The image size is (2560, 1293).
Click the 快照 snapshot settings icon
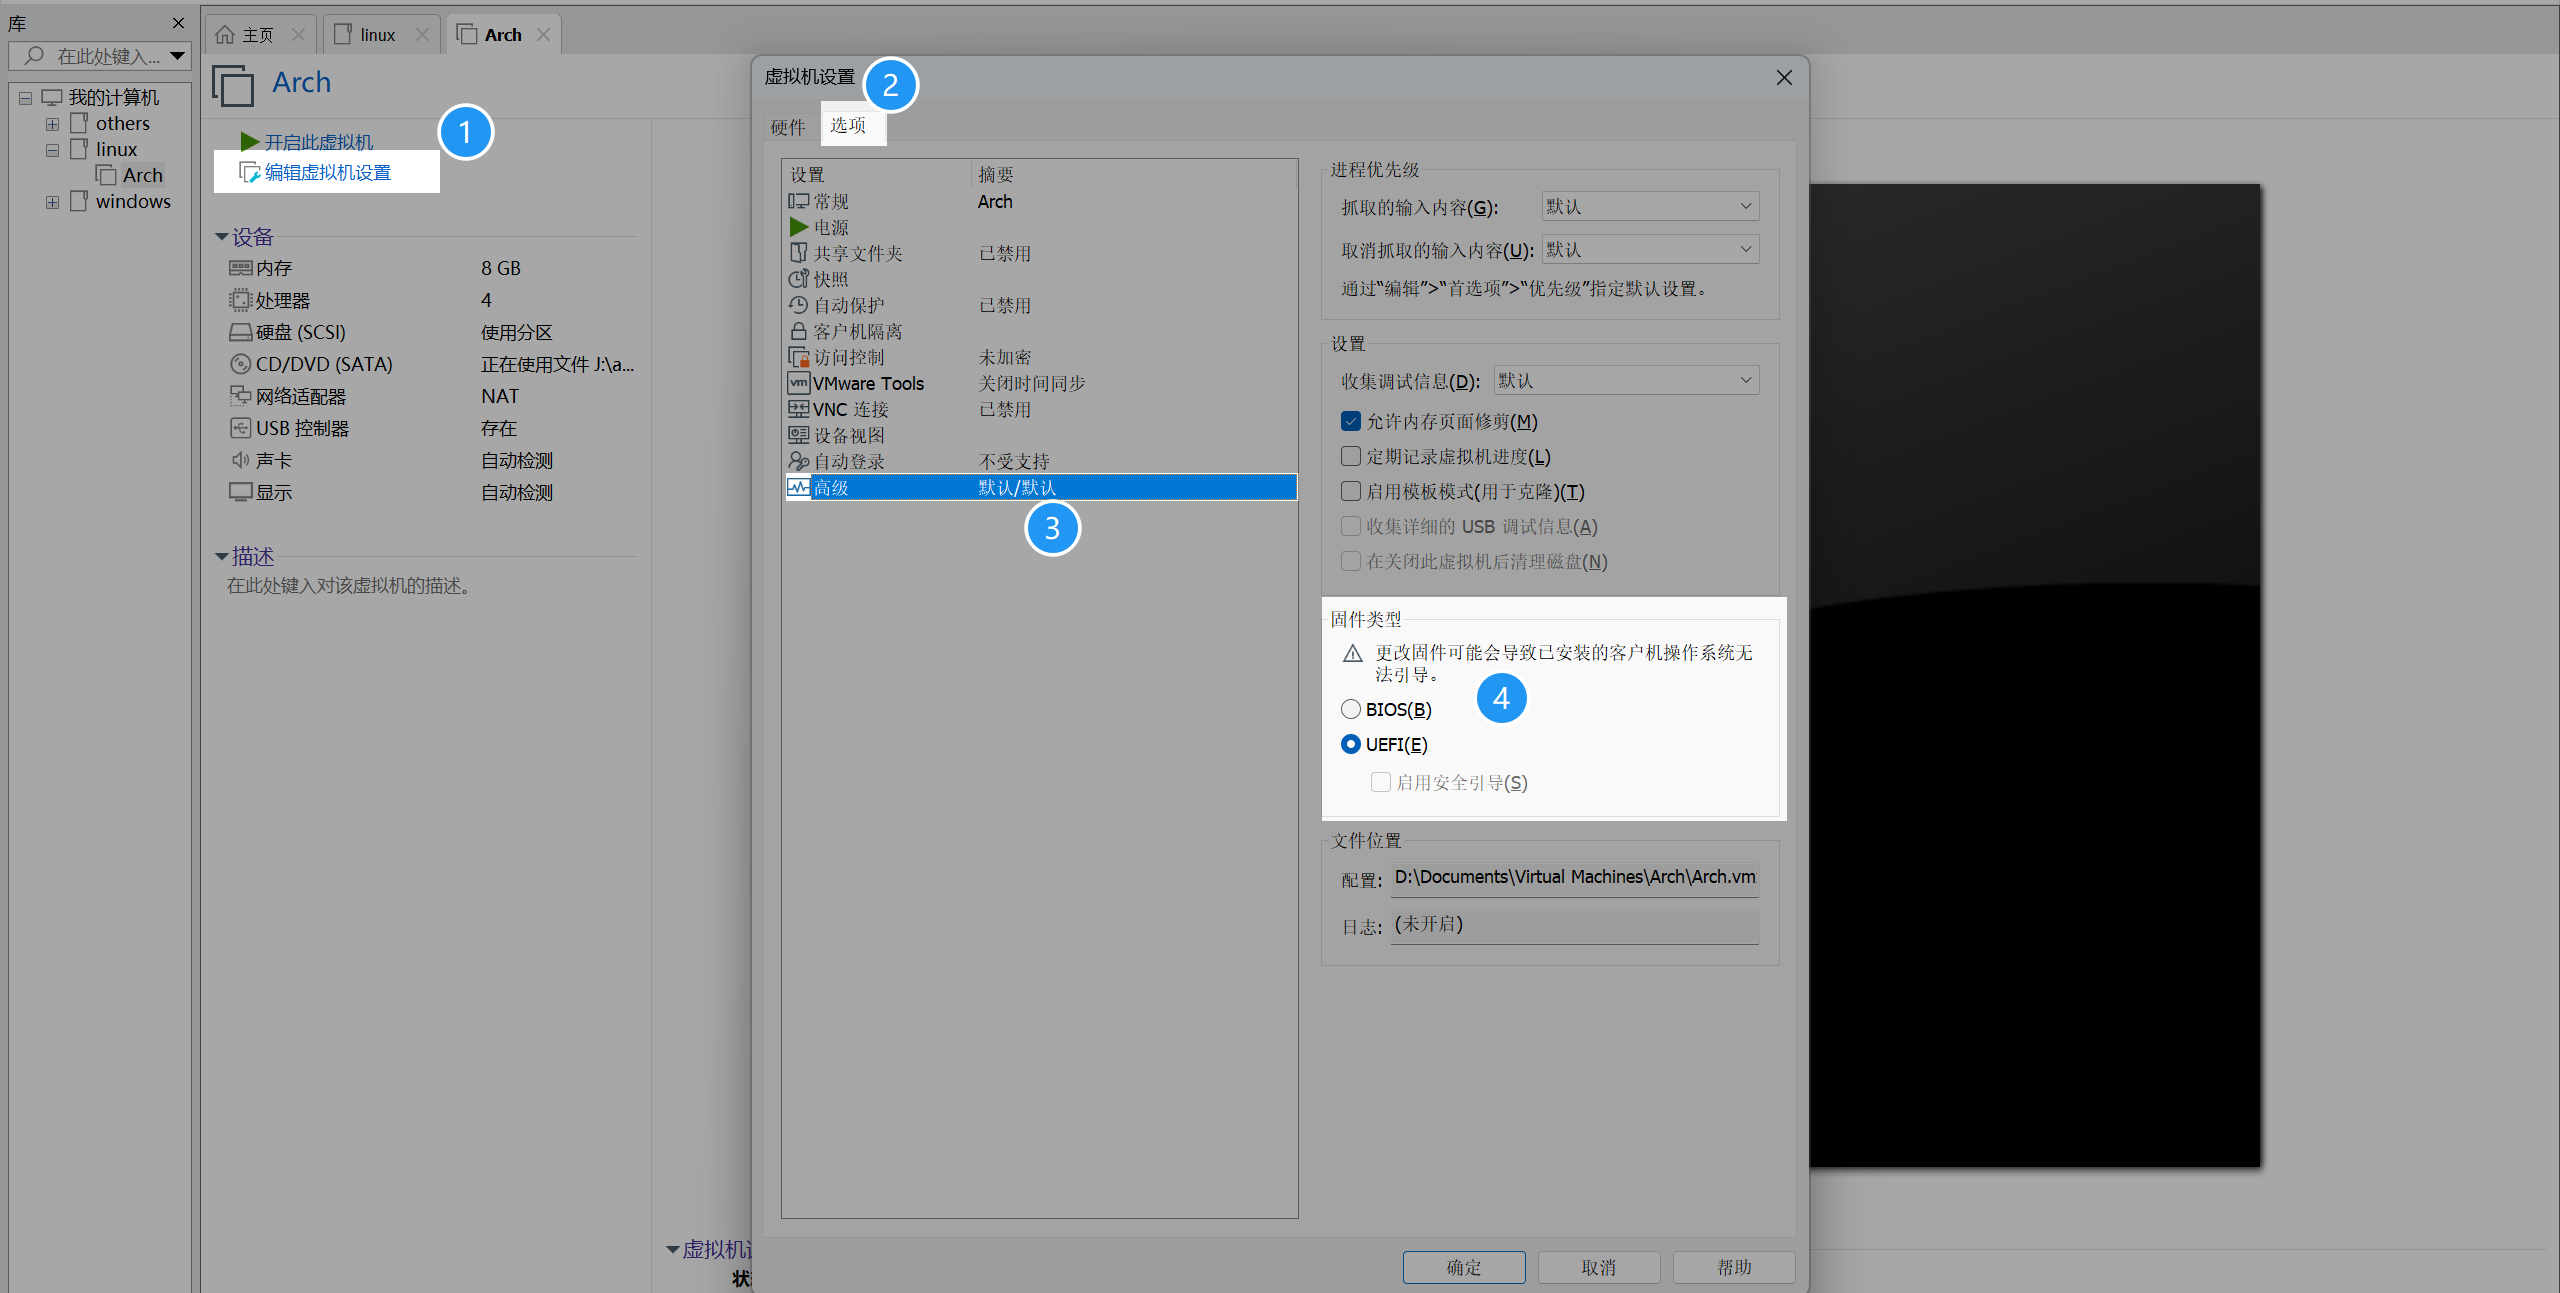[x=798, y=279]
